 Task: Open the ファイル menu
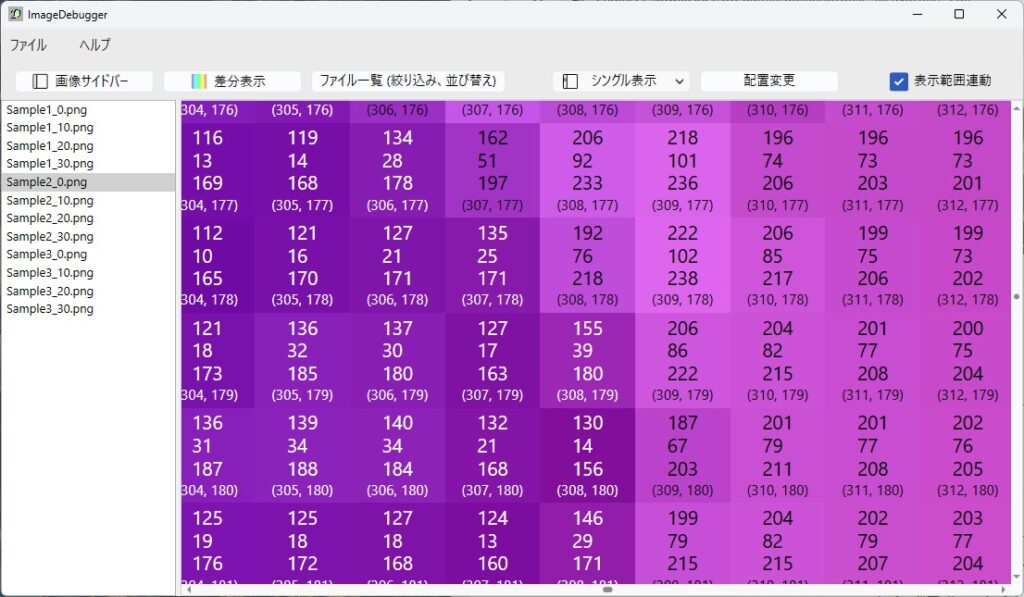point(28,45)
